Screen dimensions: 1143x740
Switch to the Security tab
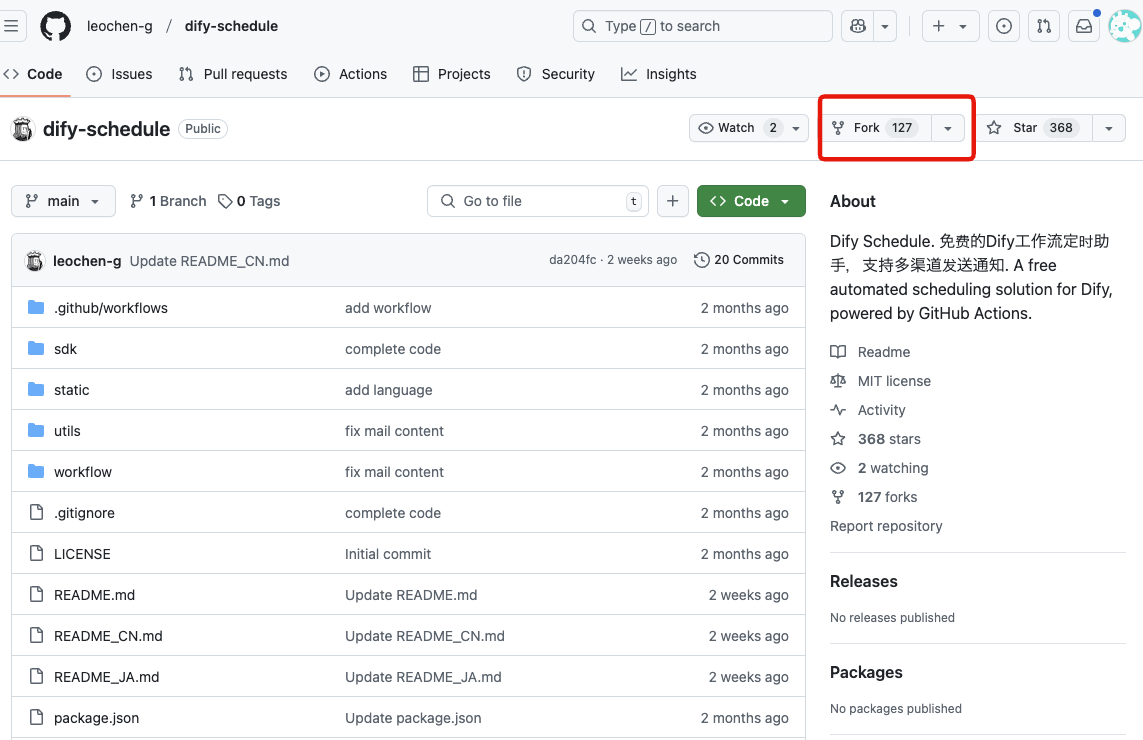[x=555, y=74]
